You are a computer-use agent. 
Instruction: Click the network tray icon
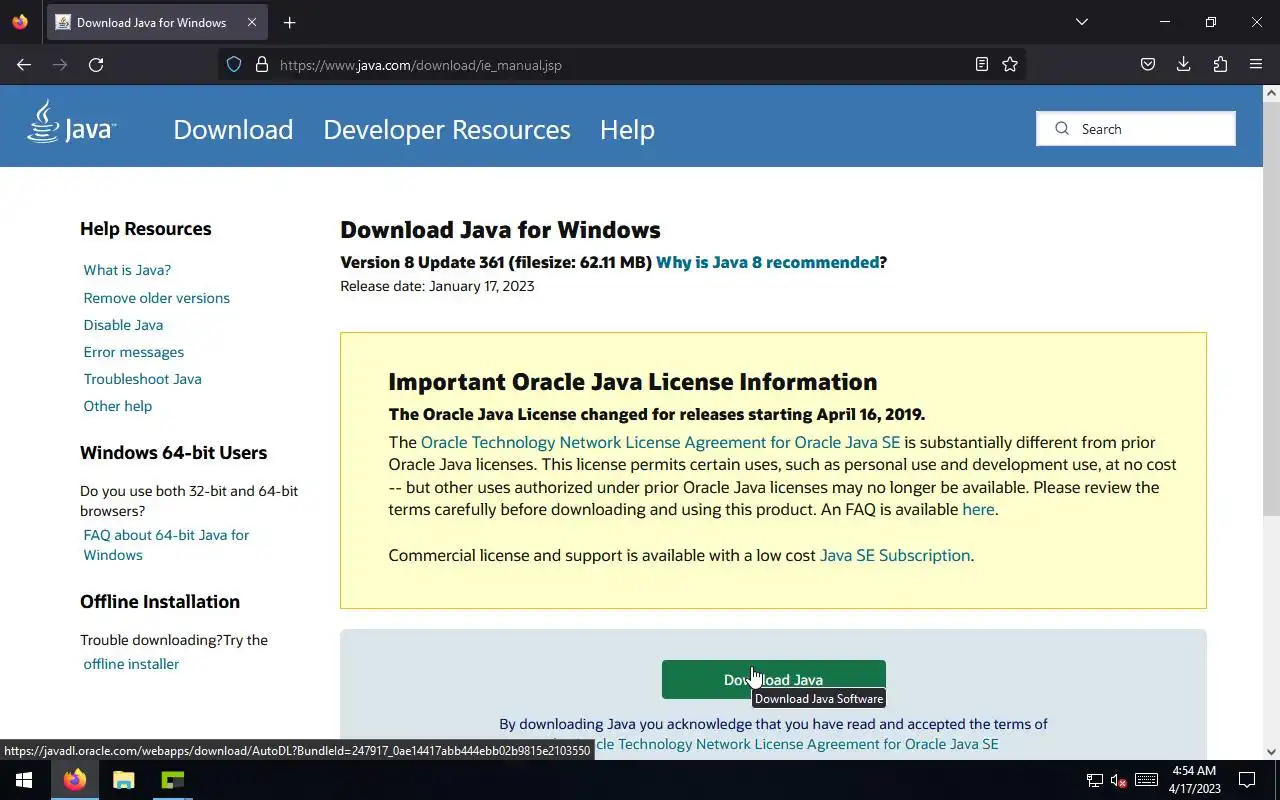[1095, 780]
